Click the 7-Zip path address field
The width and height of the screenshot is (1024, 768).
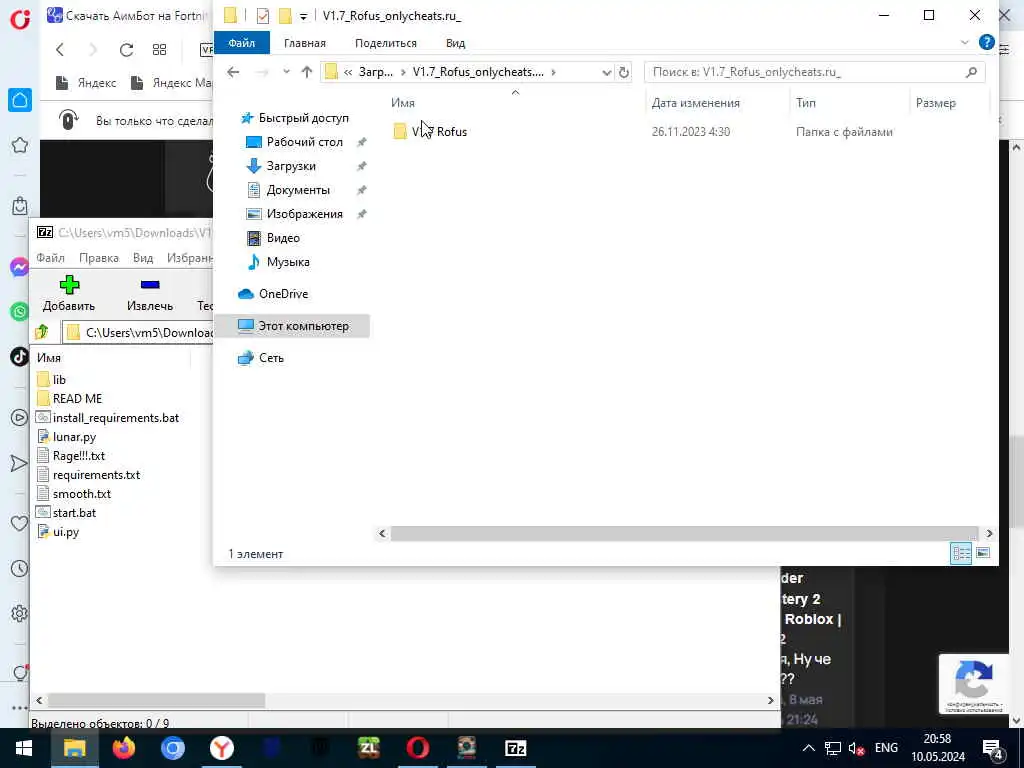tap(138, 332)
